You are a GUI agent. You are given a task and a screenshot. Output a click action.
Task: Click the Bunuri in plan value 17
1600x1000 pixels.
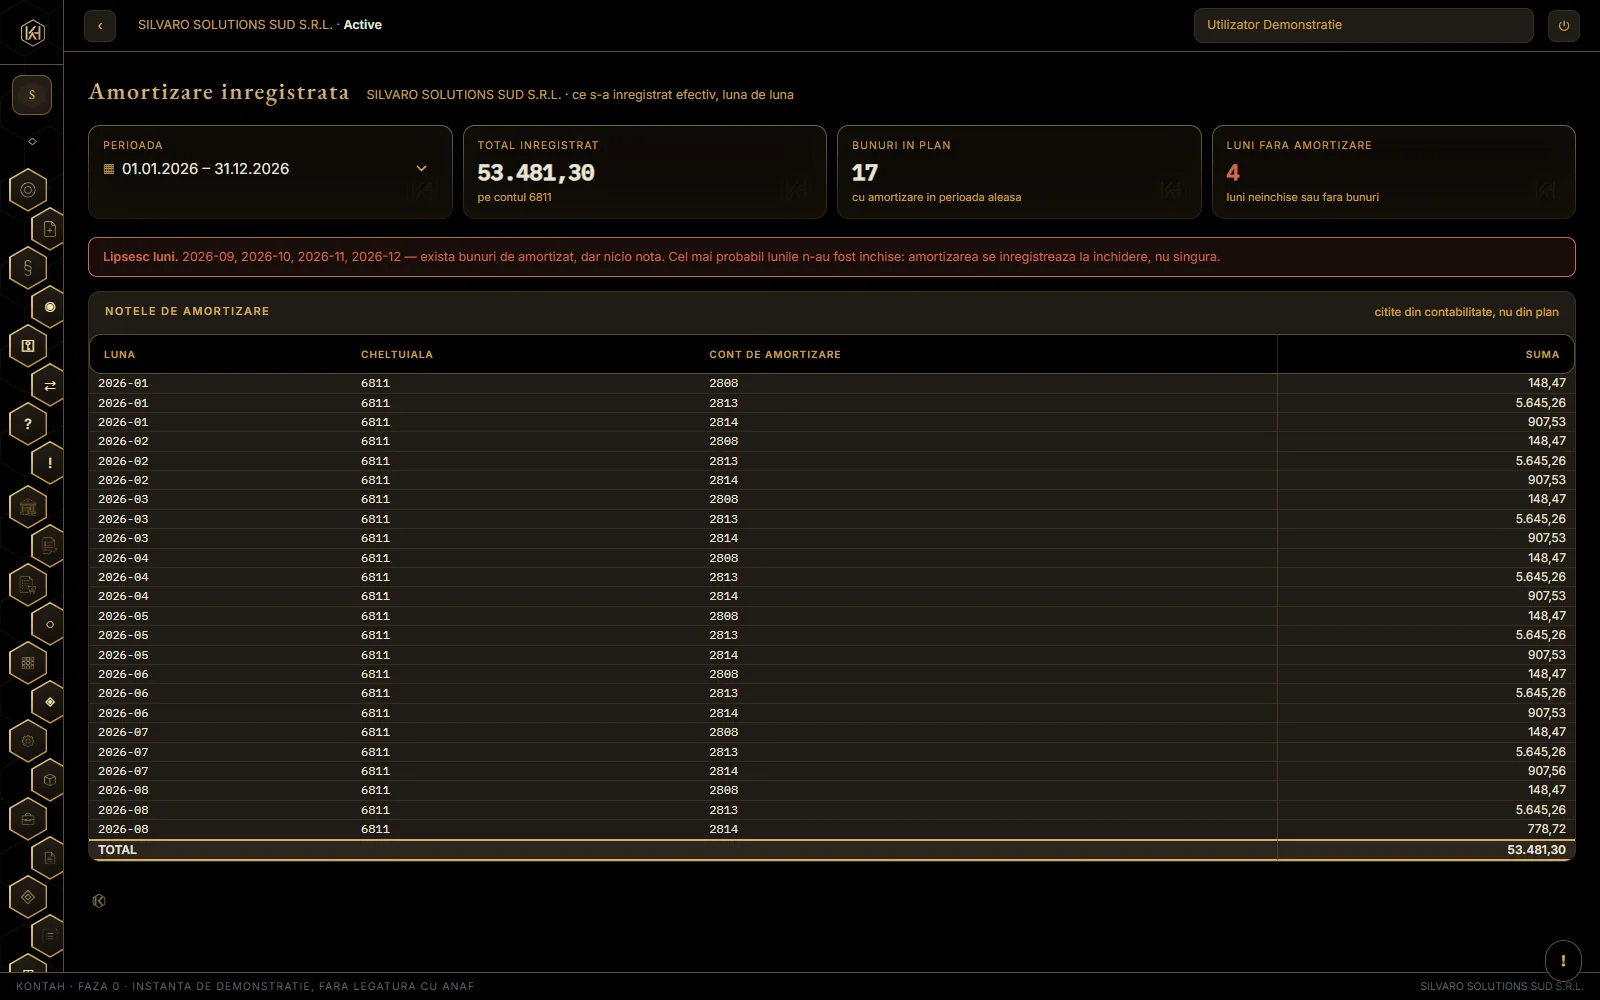click(x=865, y=173)
